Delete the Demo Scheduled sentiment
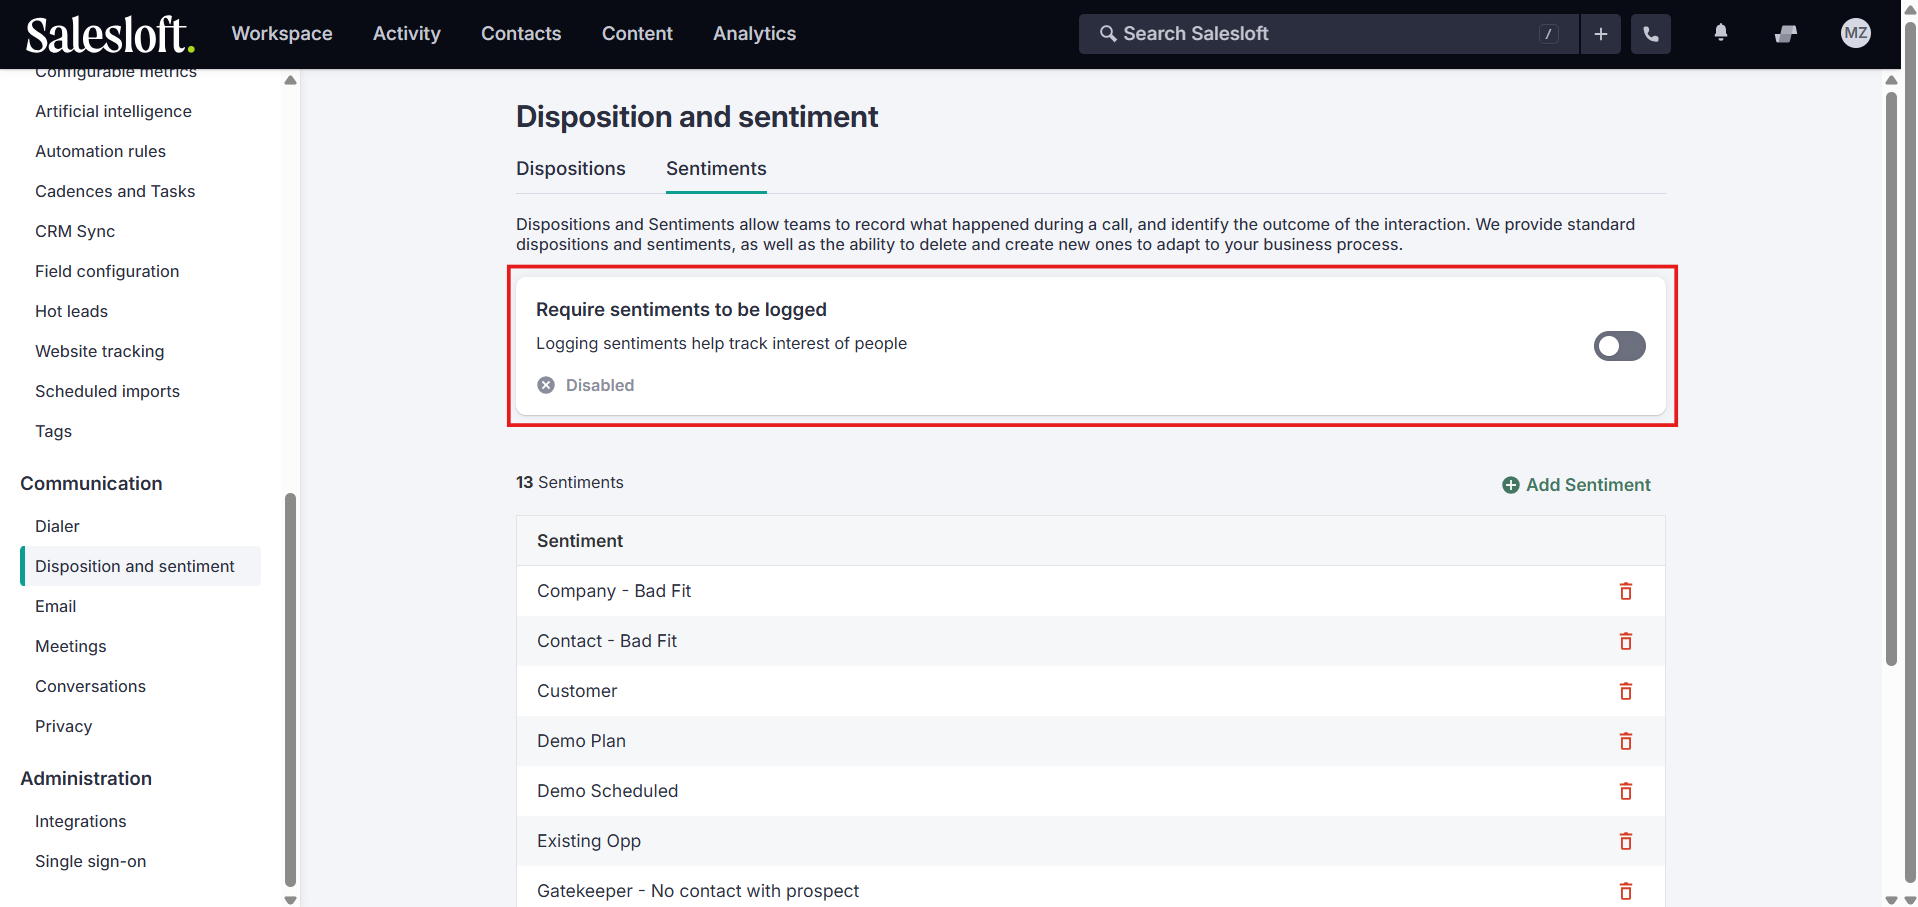The image size is (1918, 907). point(1626,791)
